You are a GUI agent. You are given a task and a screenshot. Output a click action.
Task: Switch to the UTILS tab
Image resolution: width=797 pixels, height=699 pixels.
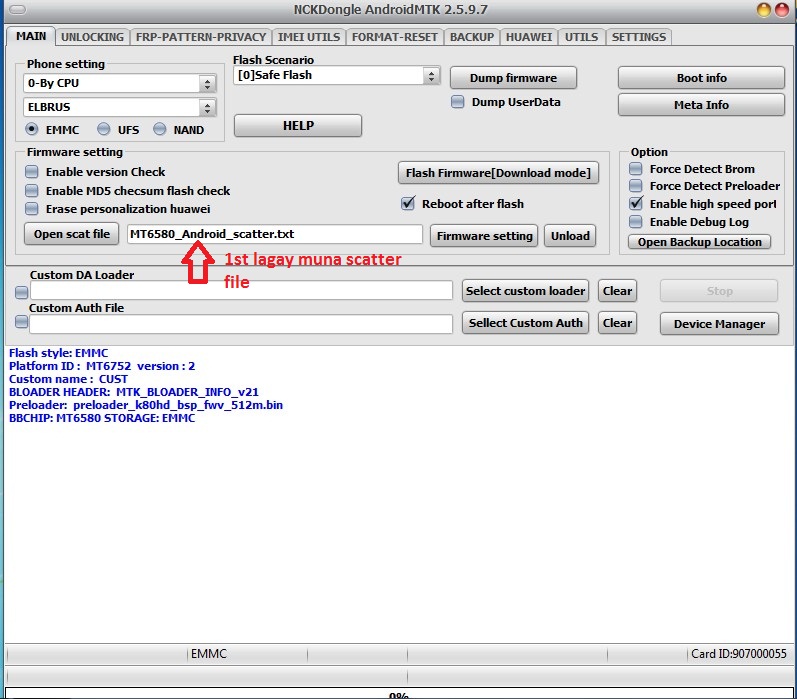click(581, 37)
